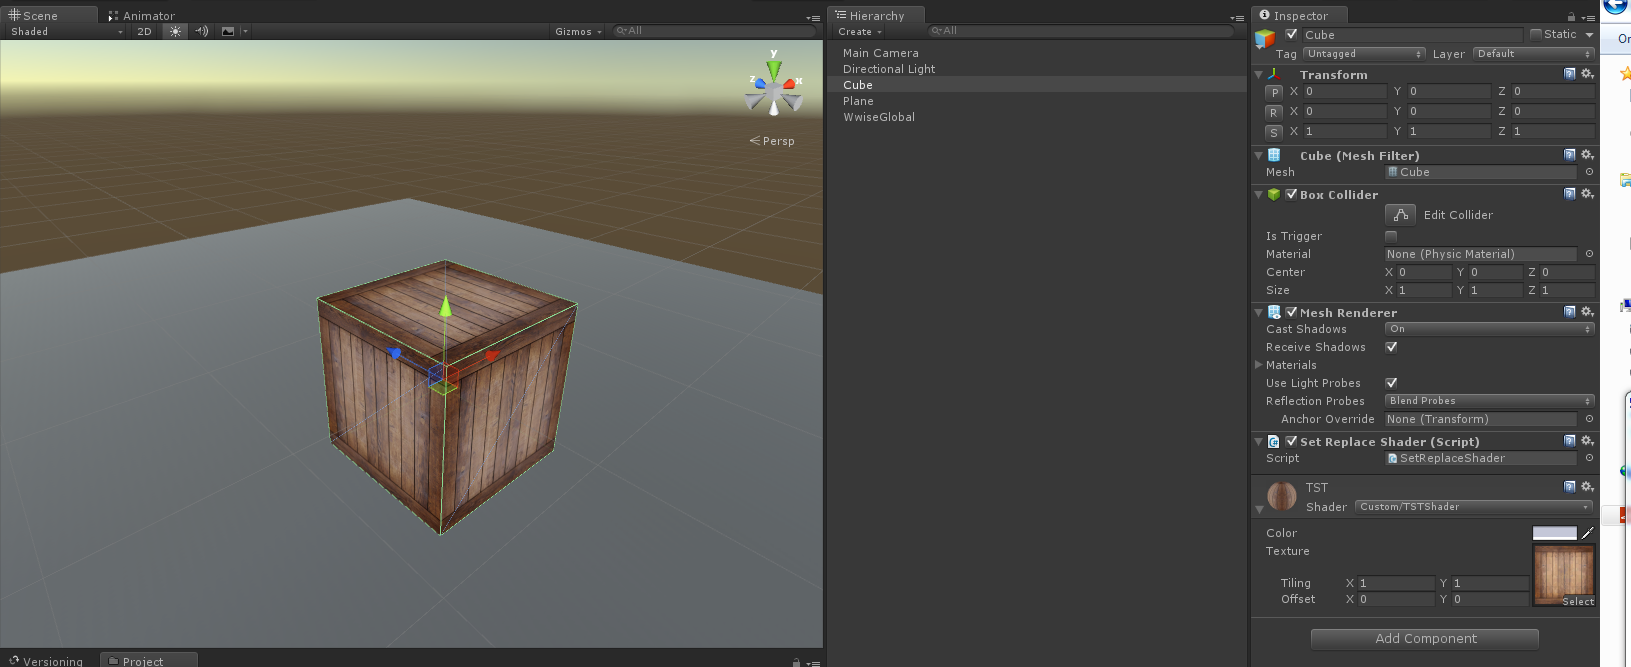The width and height of the screenshot is (1631, 667).
Task: Click the Transform S scale button
Action: pos(1274,132)
